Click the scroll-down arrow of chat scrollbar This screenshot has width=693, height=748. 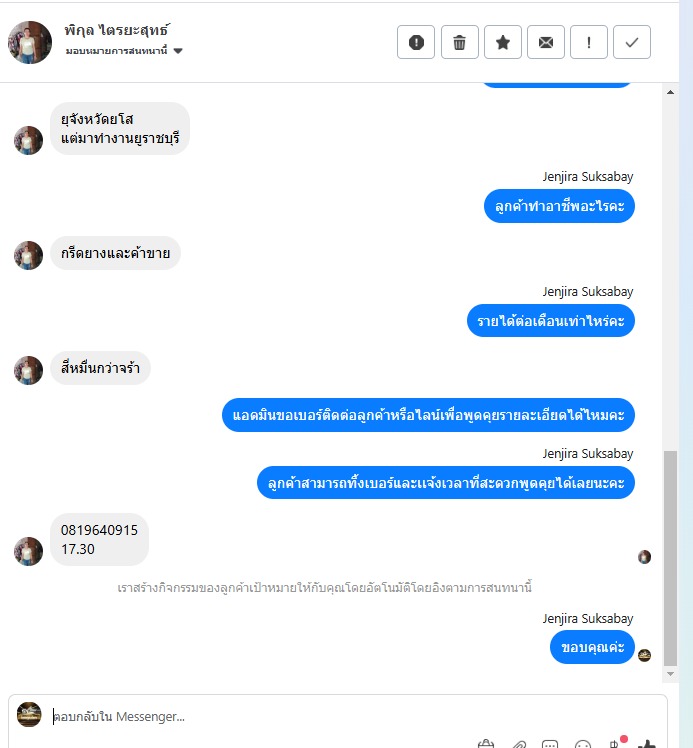(670, 674)
